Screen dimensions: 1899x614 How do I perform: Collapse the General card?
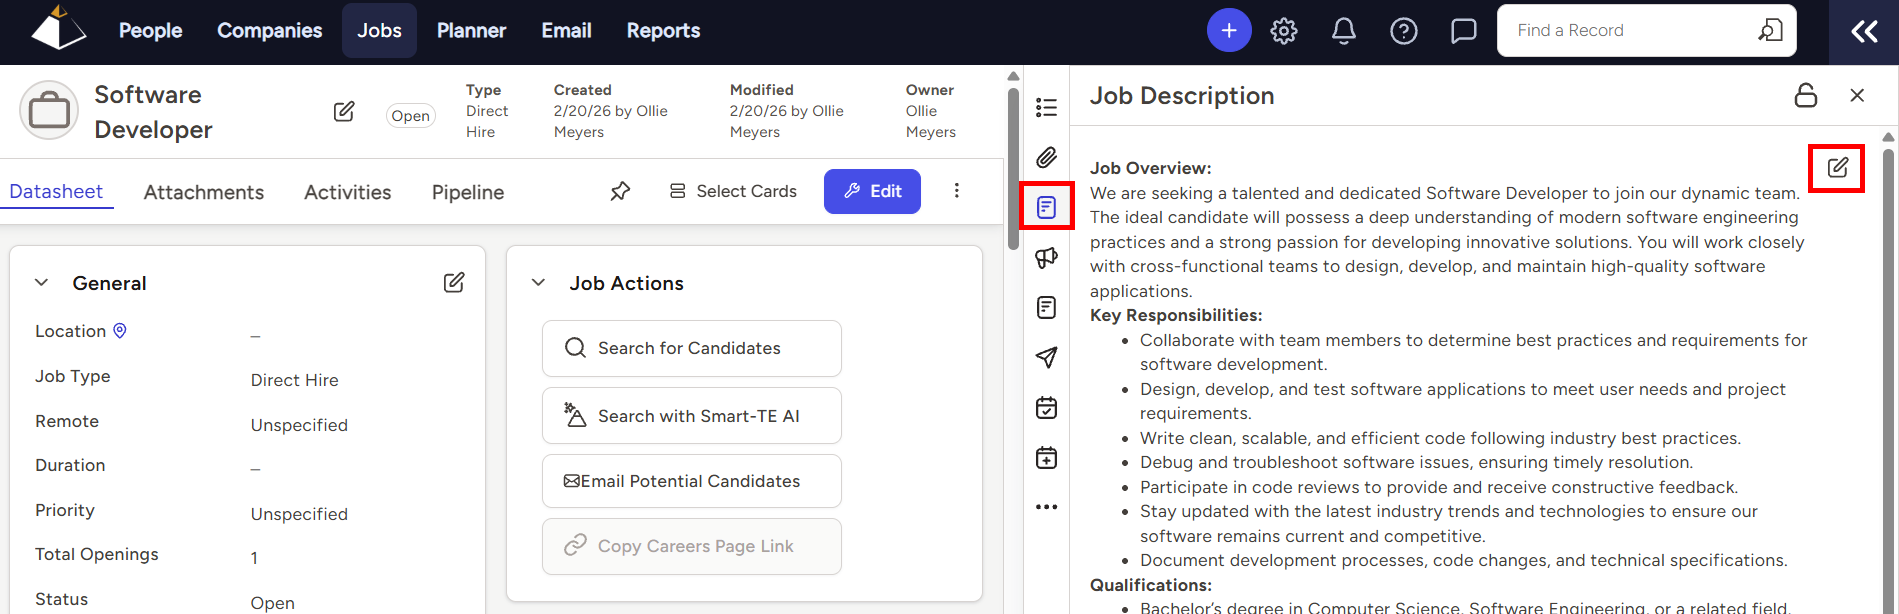41,283
